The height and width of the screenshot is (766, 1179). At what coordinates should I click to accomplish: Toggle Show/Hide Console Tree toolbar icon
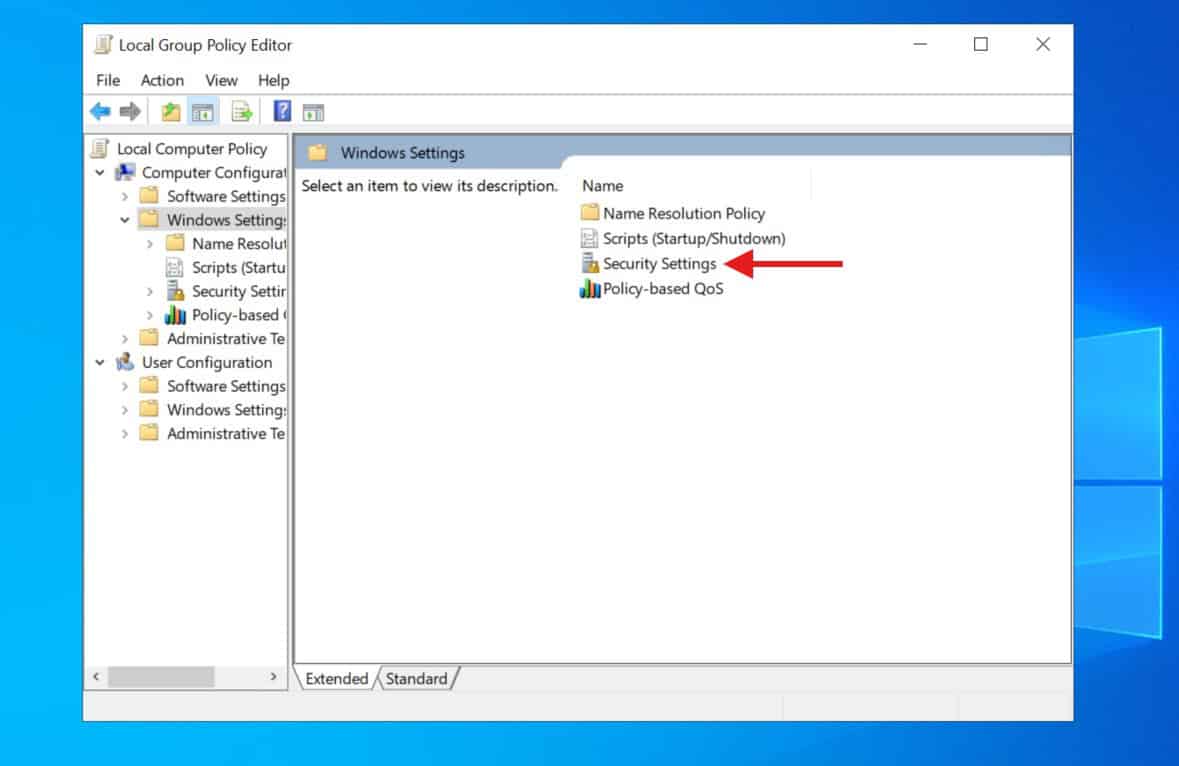(203, 113)
